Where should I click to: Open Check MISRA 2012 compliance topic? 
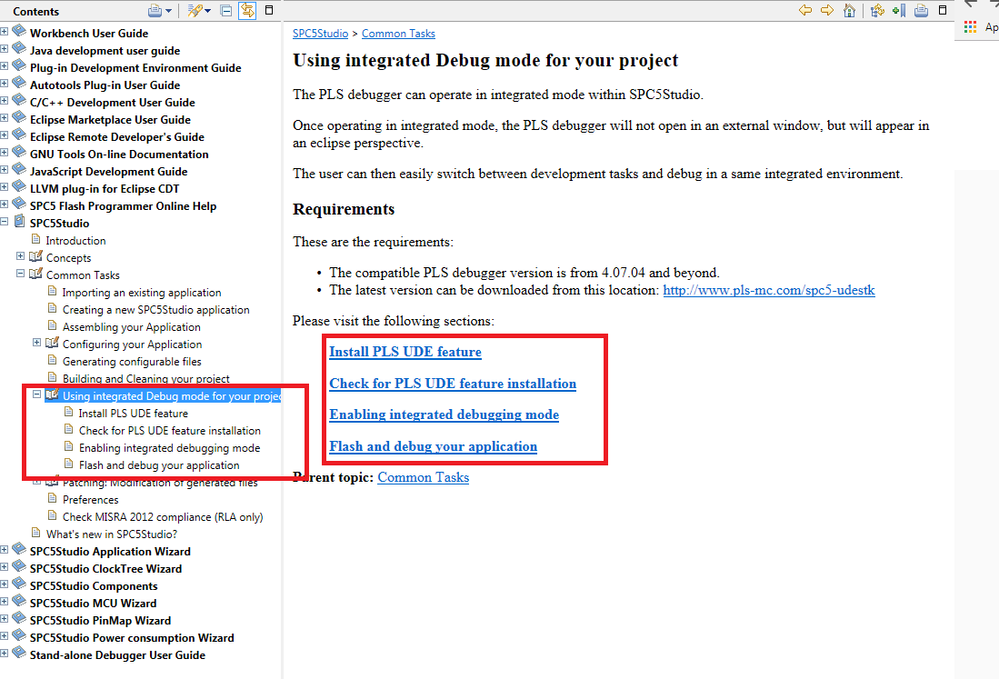pos(162,517)
